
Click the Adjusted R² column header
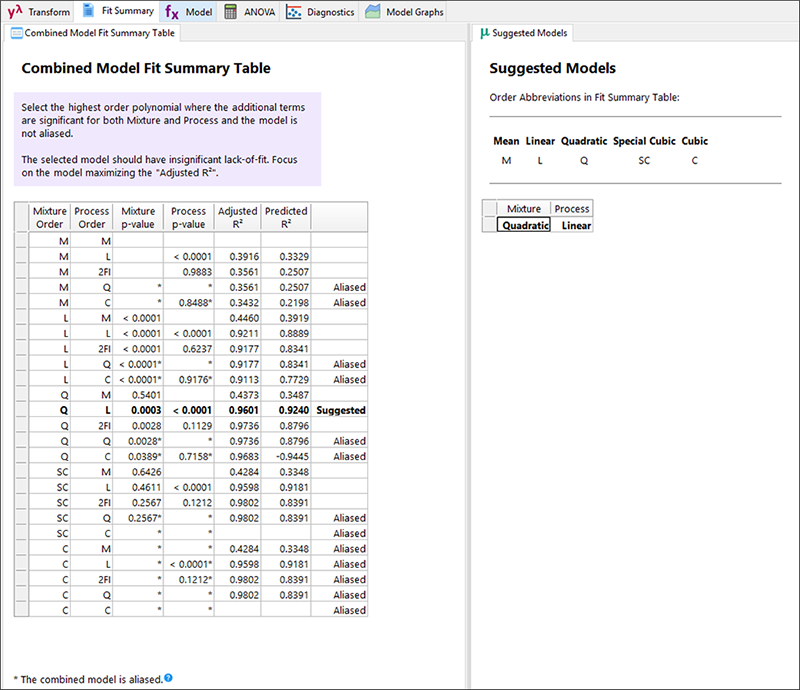click(x=238, y=218)
